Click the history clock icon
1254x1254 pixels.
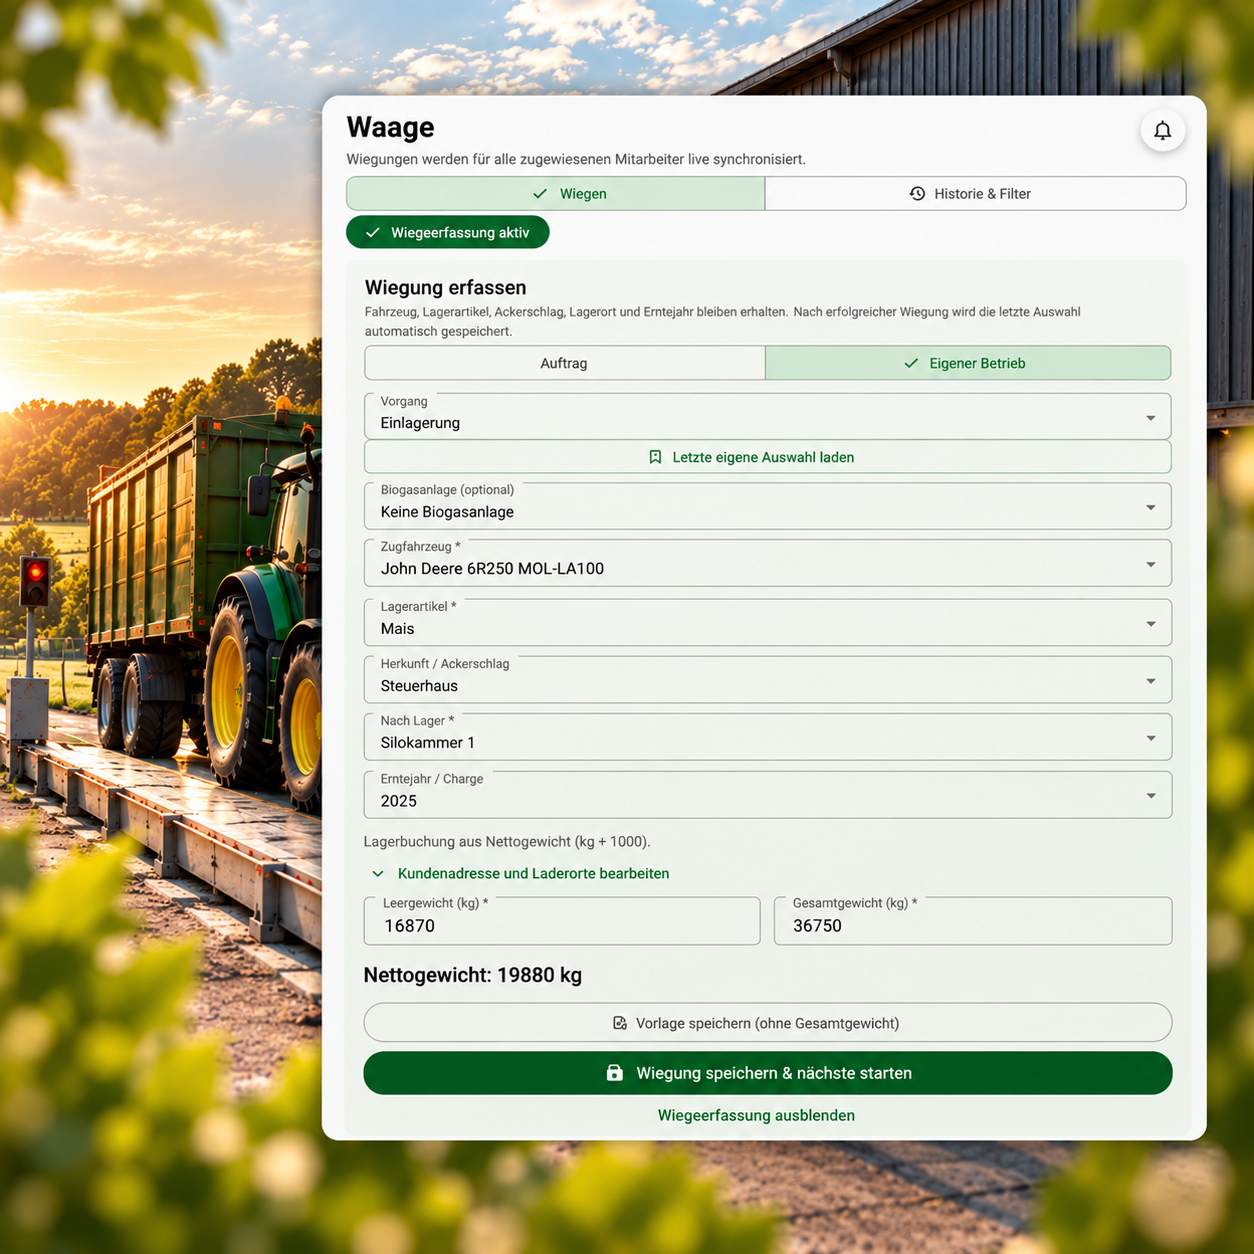pyautogui.click(x=917, y=194)
